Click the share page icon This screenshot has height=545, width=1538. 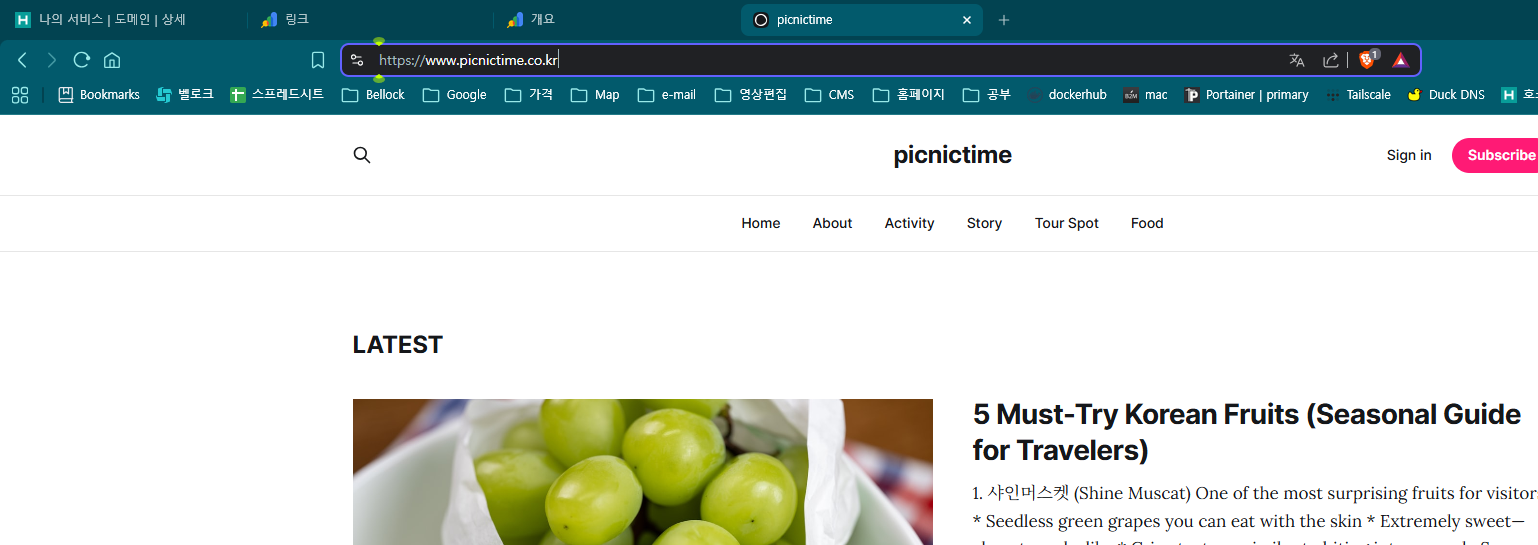click(x=1330, y=60)
